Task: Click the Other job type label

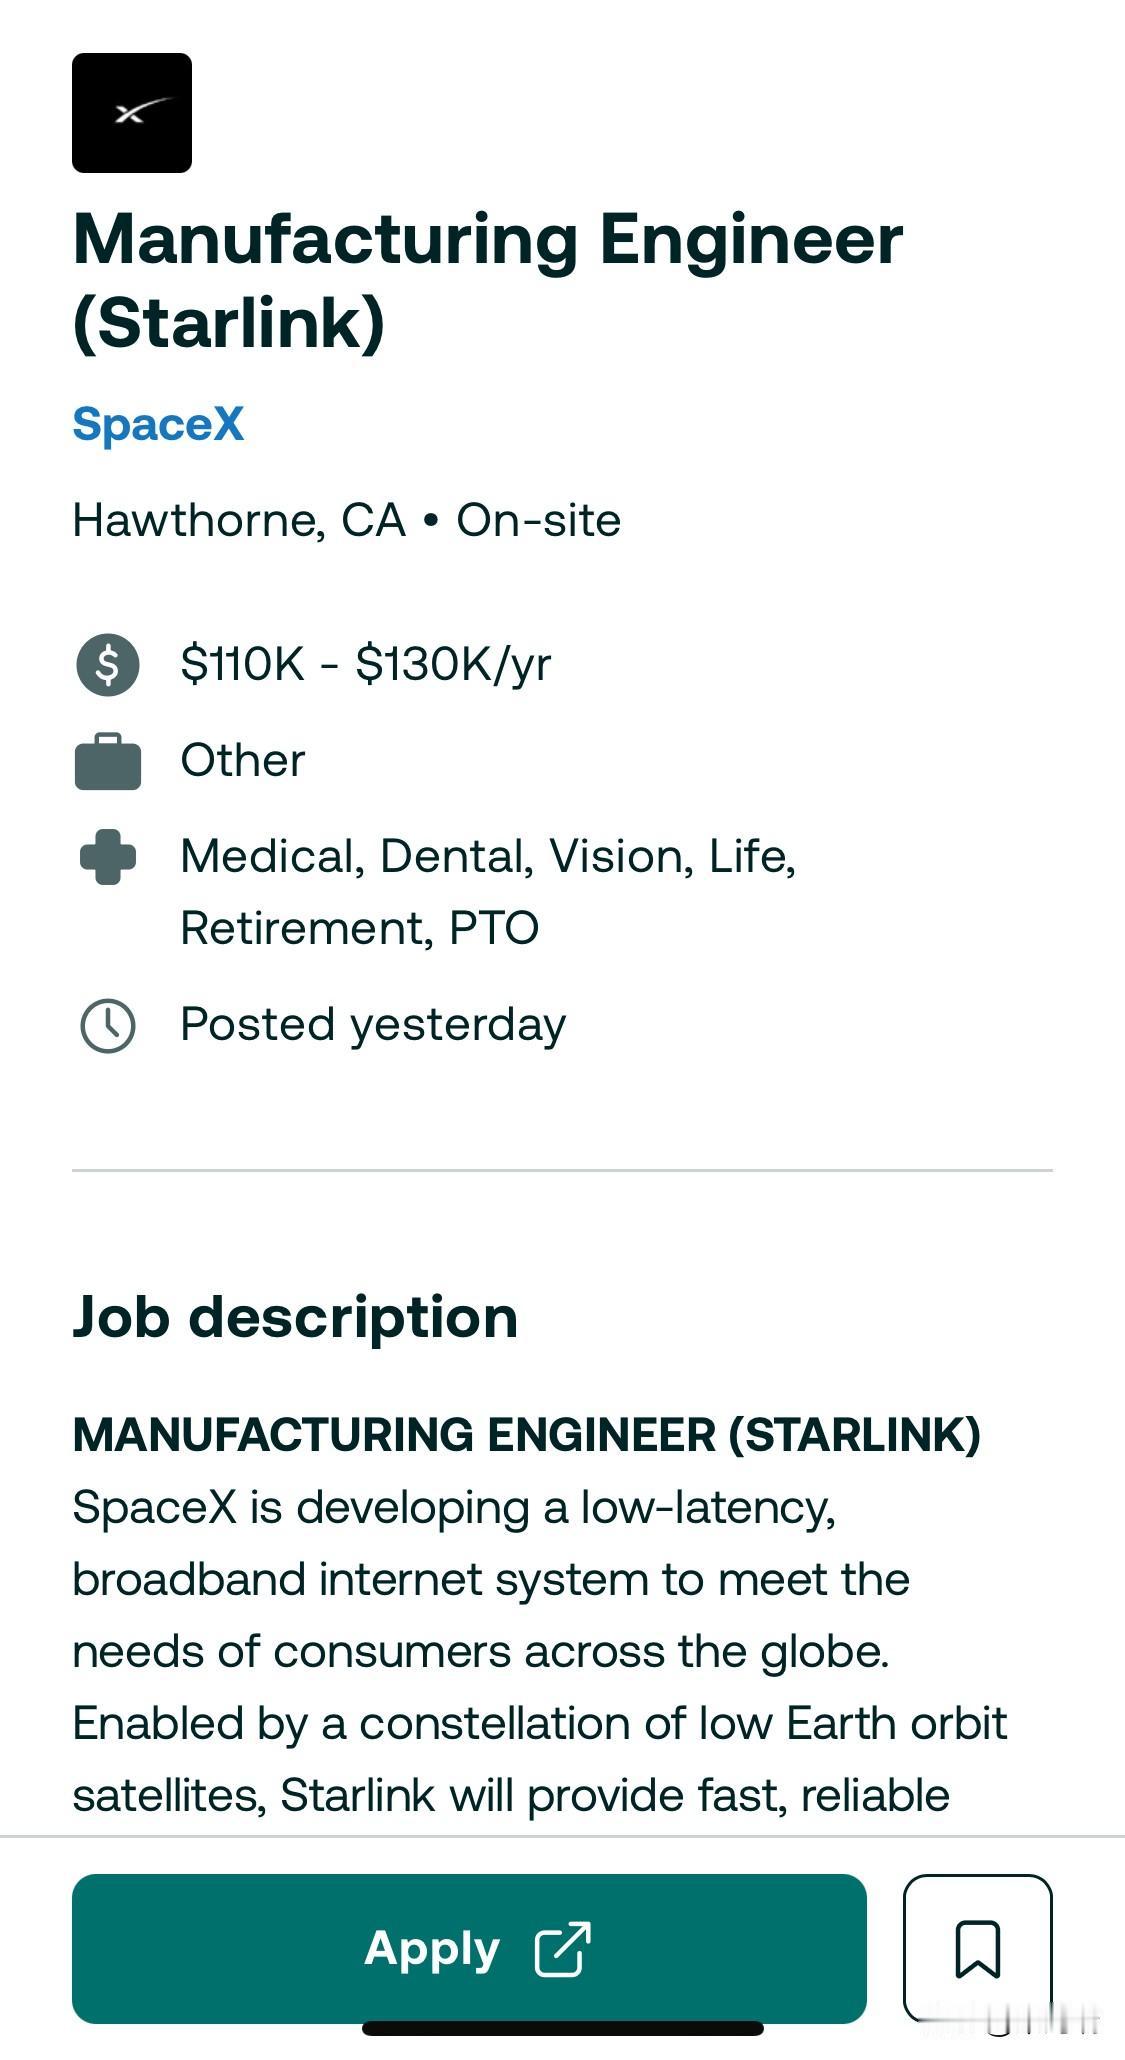Action: pyautogui.click(x=243, y=761)
